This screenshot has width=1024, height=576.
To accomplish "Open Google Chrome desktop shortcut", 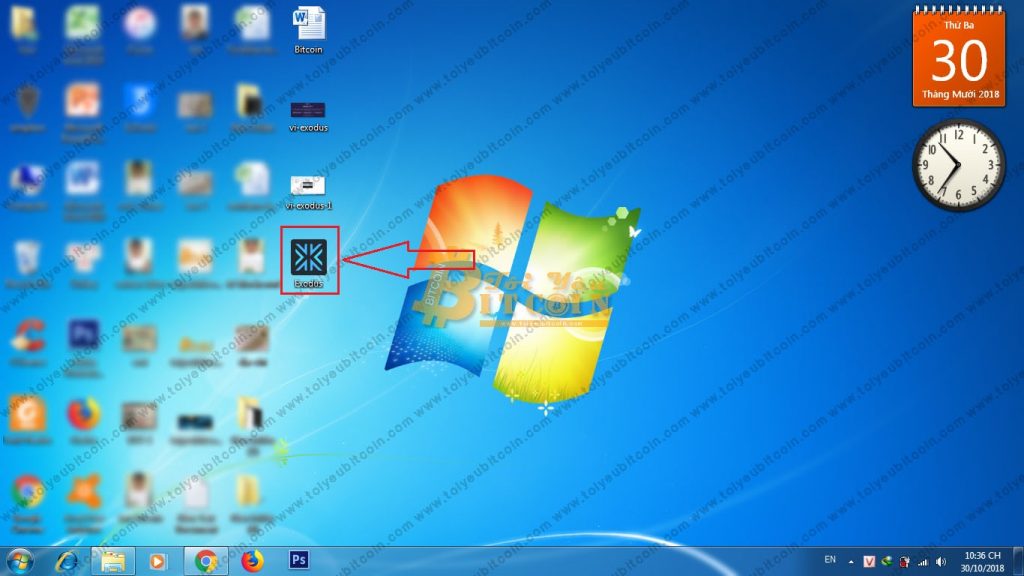I will 28,491.
